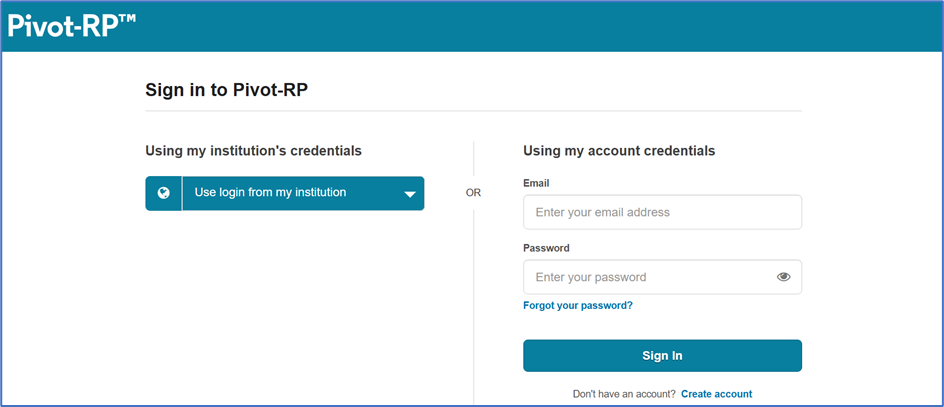Click the 'Don't have an account?' text

click(x=624, y=394)
